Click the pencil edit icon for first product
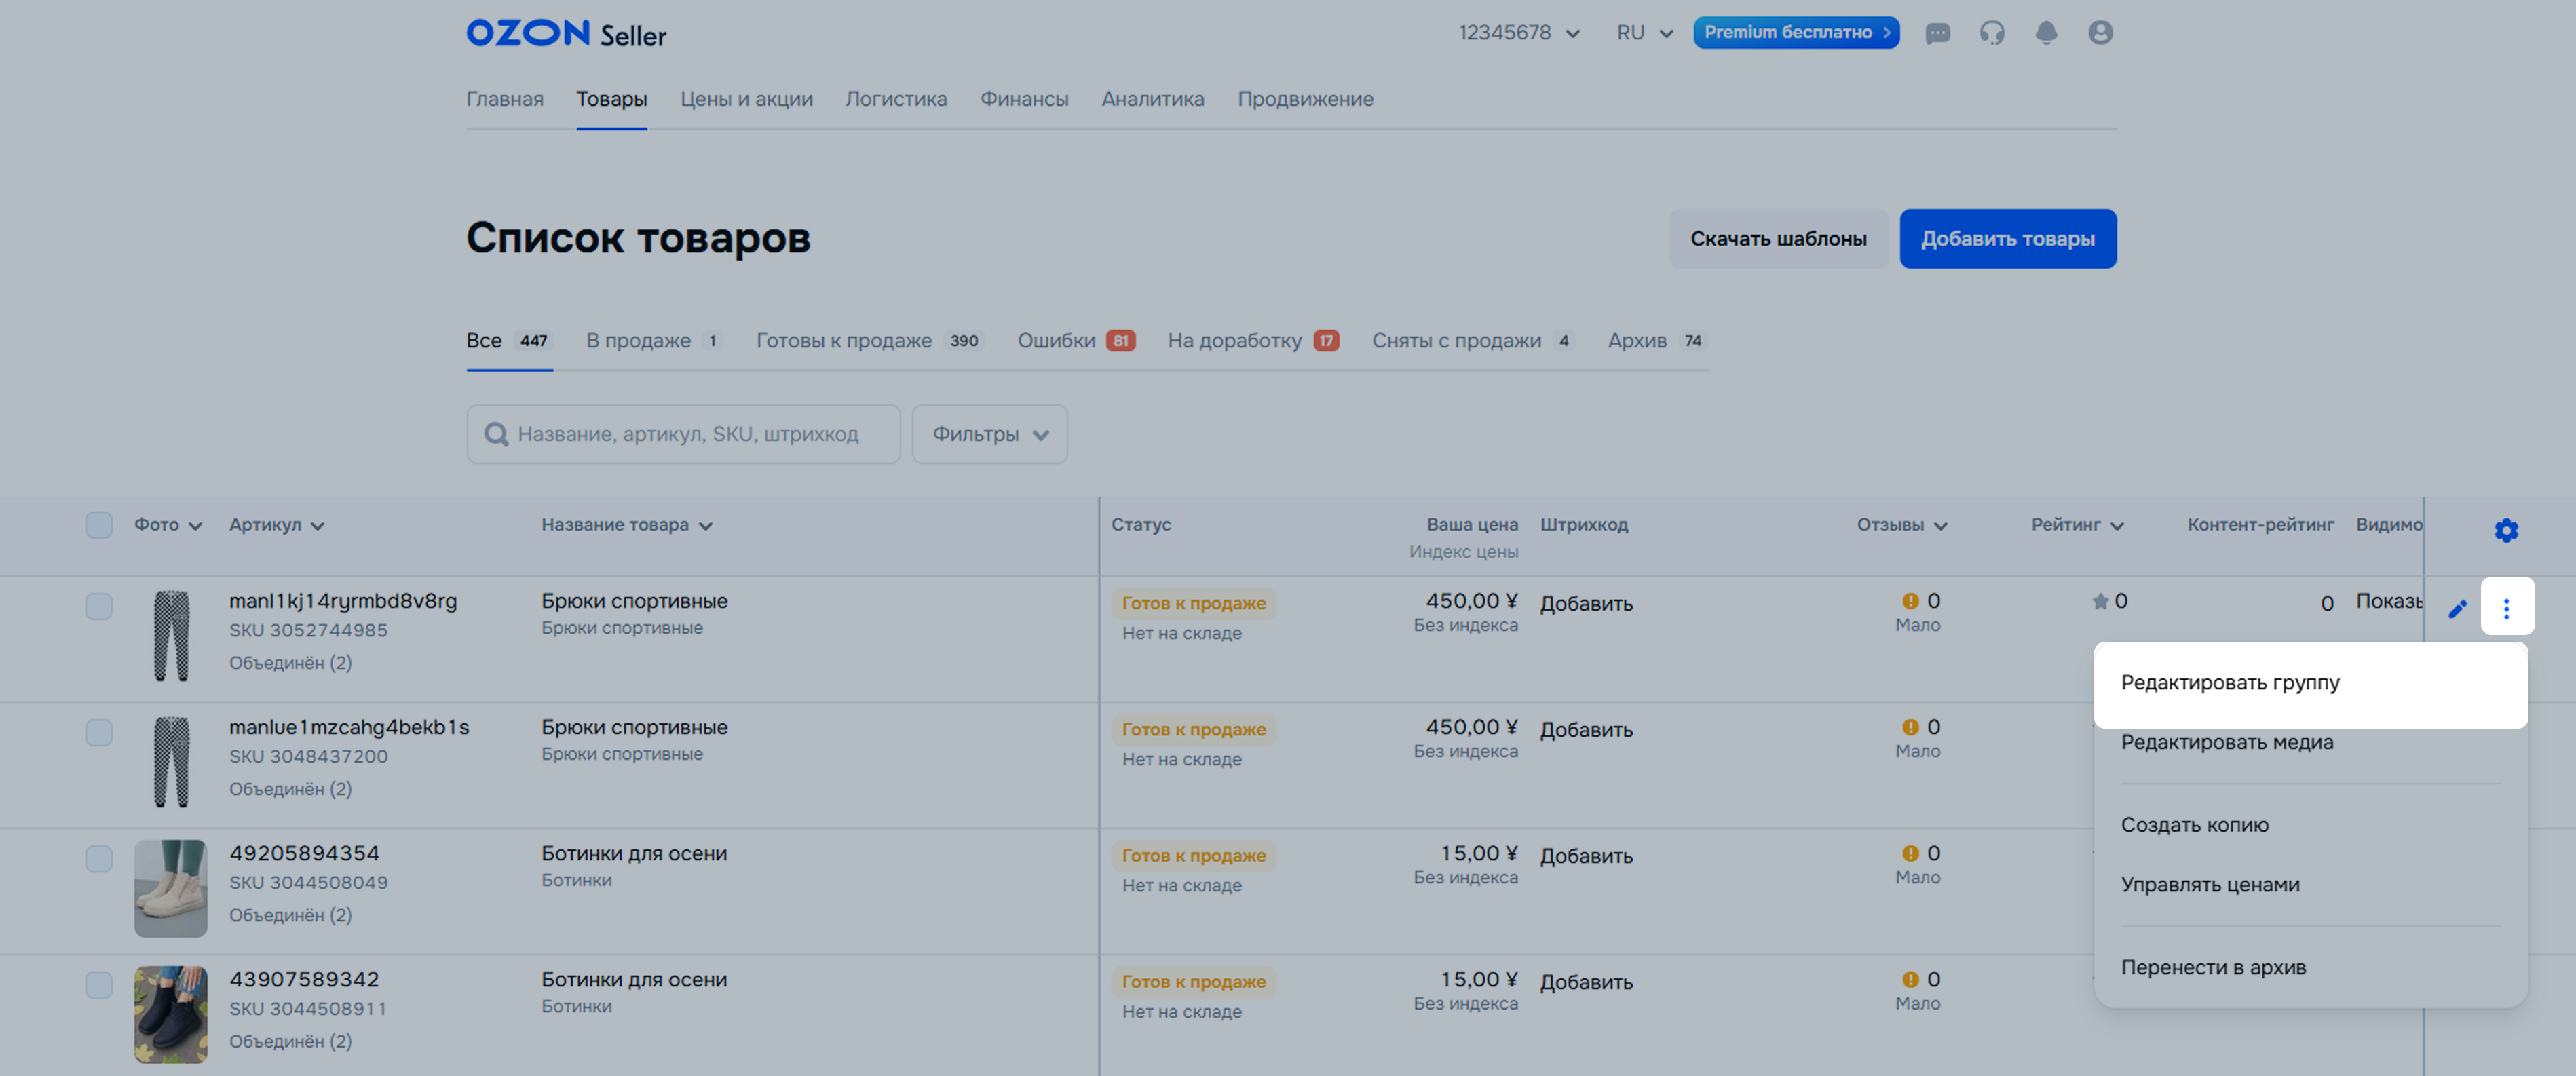 [x=2457, y=609]
